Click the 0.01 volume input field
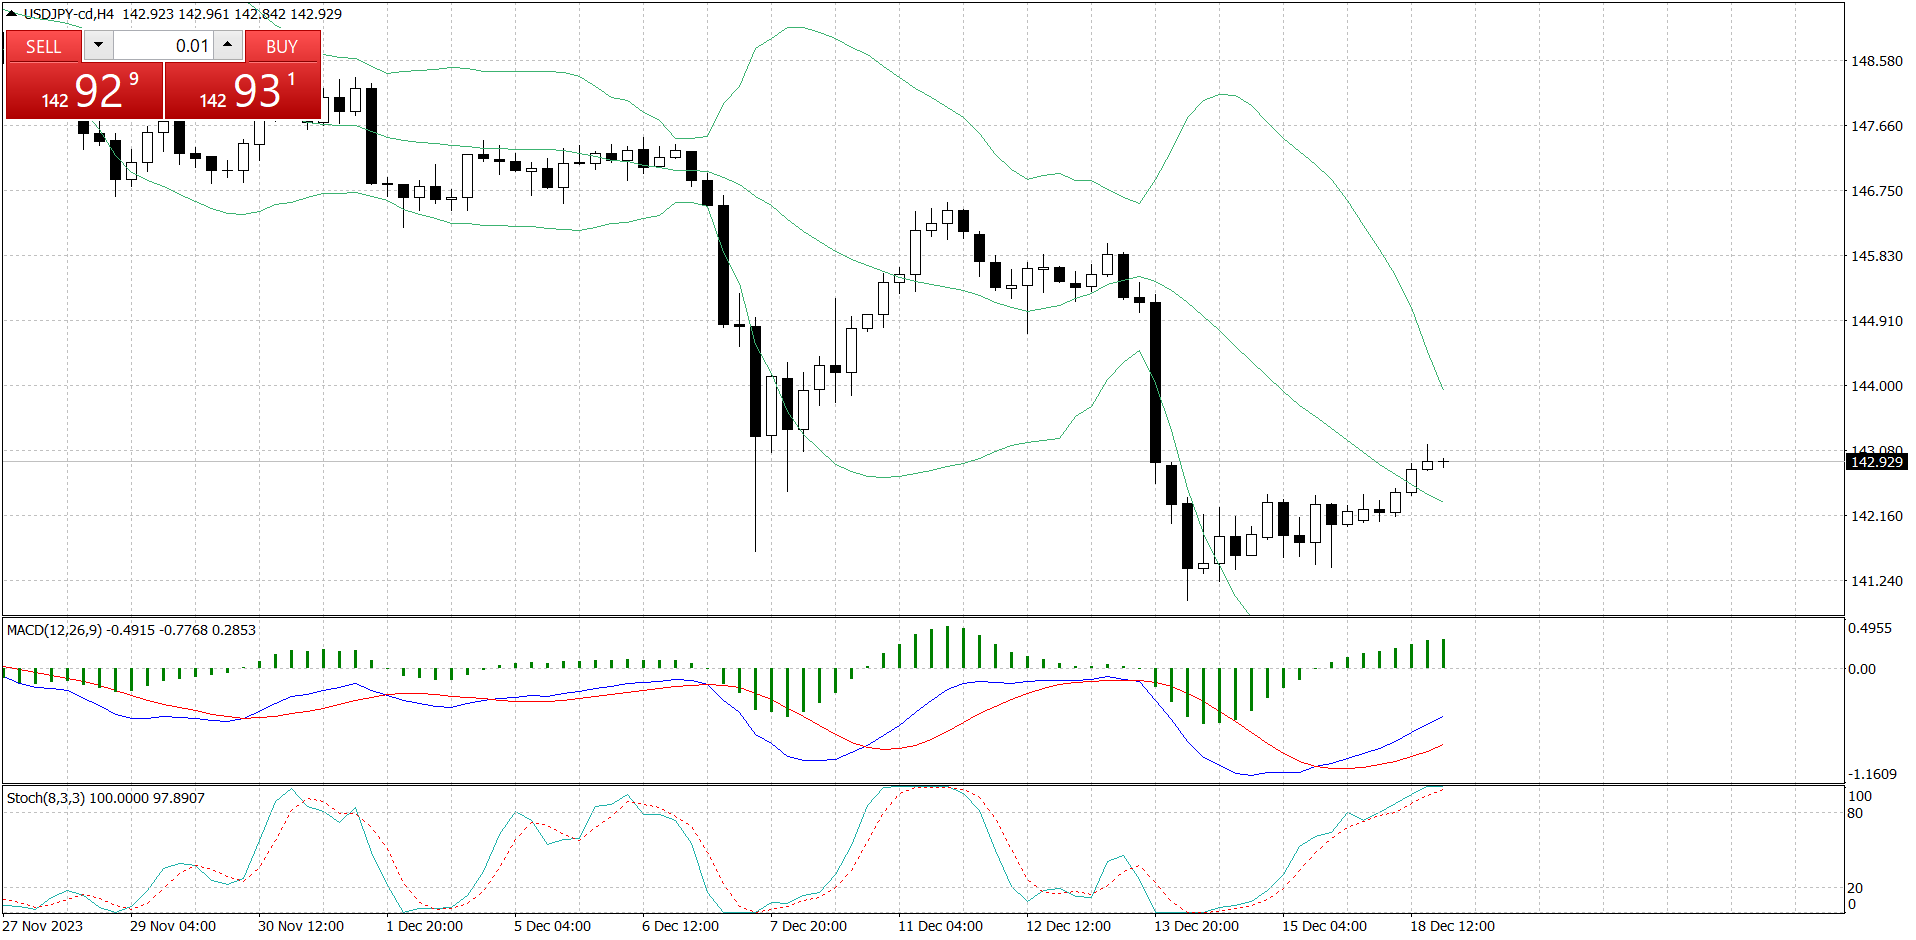The height and width of the screenshot is (940, 1916). pyautogui.click(x=163, y=45)
